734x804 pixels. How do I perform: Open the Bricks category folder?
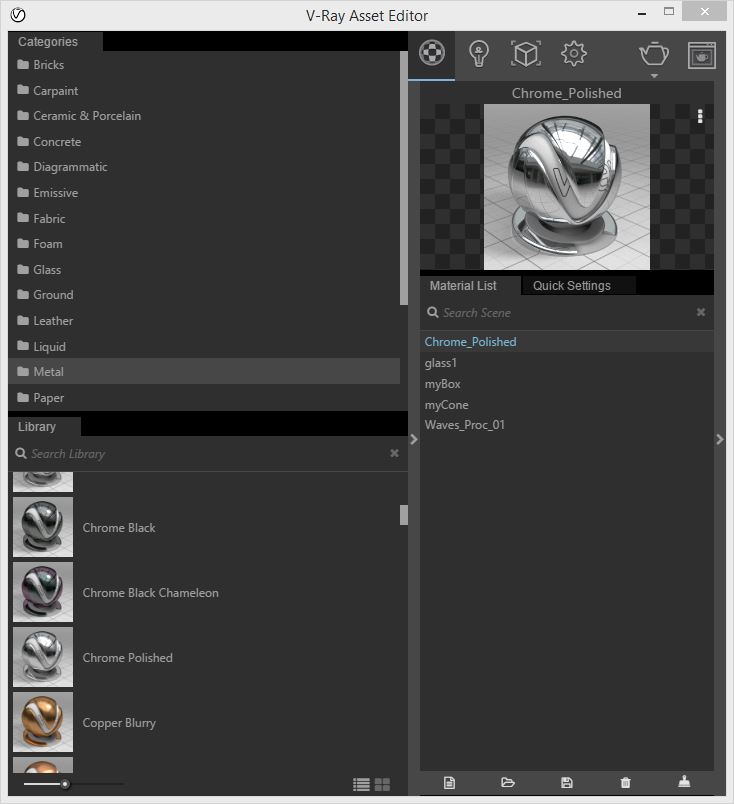[x=204, y=65]
